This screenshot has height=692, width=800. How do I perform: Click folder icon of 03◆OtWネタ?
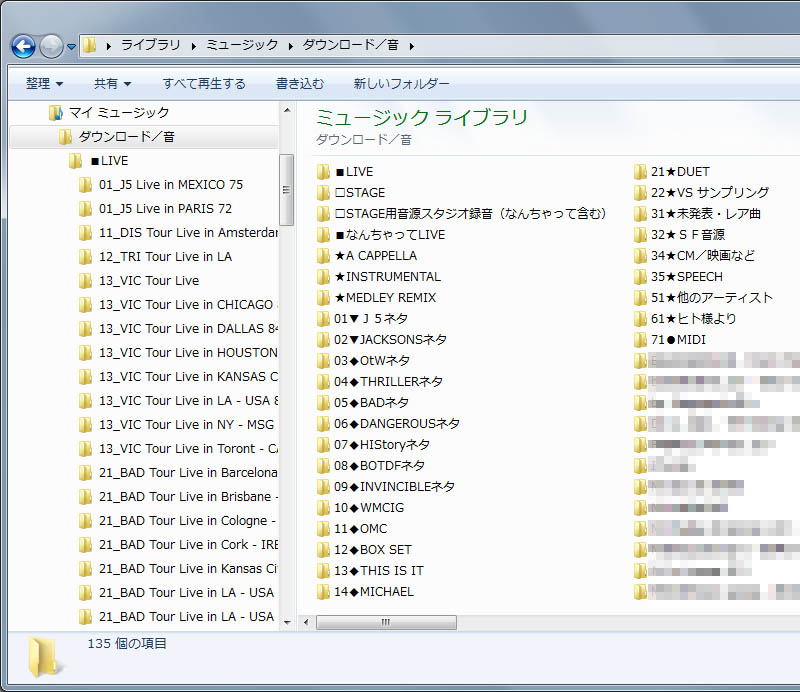click(x=323, y=361)
